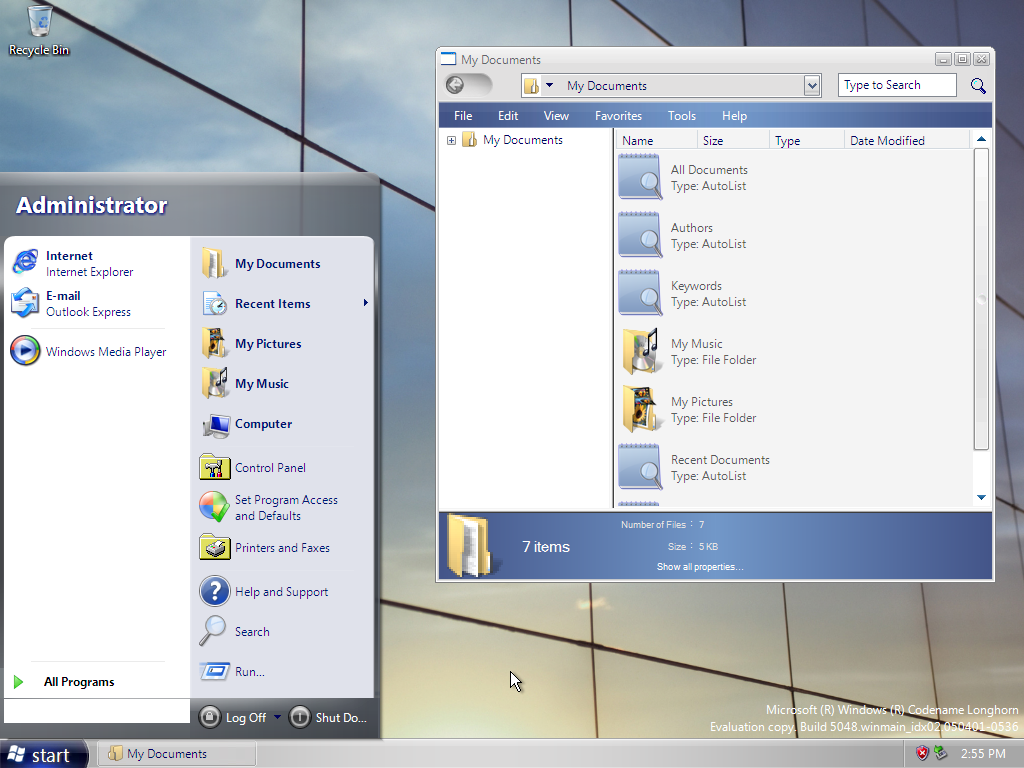Expand the My Documents tree node
This screenshot has height=768, width=1024.
pos(451,141)
